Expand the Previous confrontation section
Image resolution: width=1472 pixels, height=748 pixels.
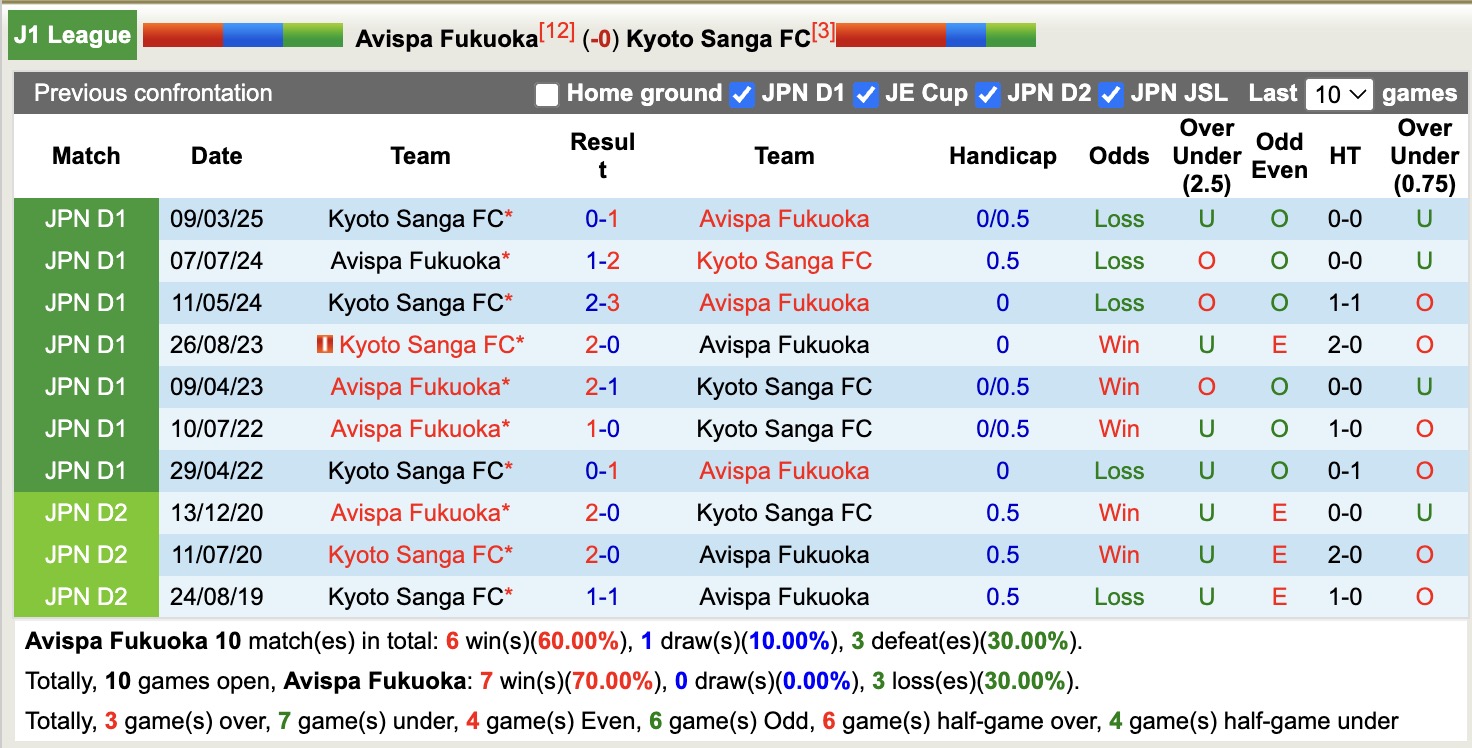pos(153,93)
